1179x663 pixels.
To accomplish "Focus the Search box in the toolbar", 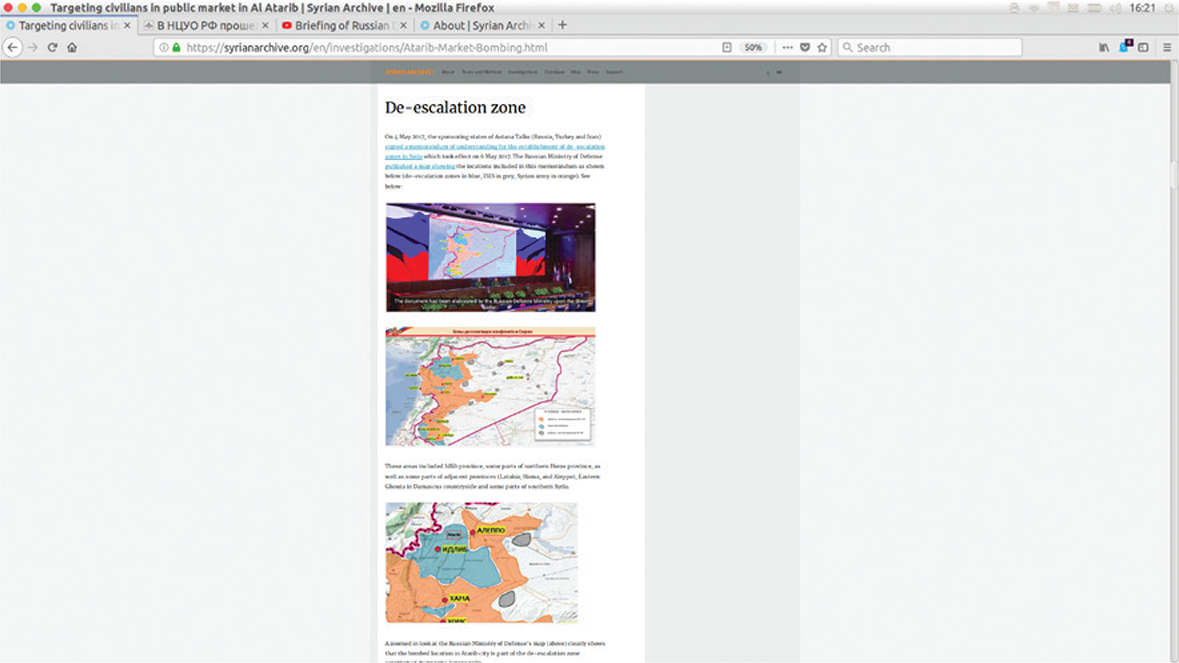I will pyautogui.click(x=930, y=47).
